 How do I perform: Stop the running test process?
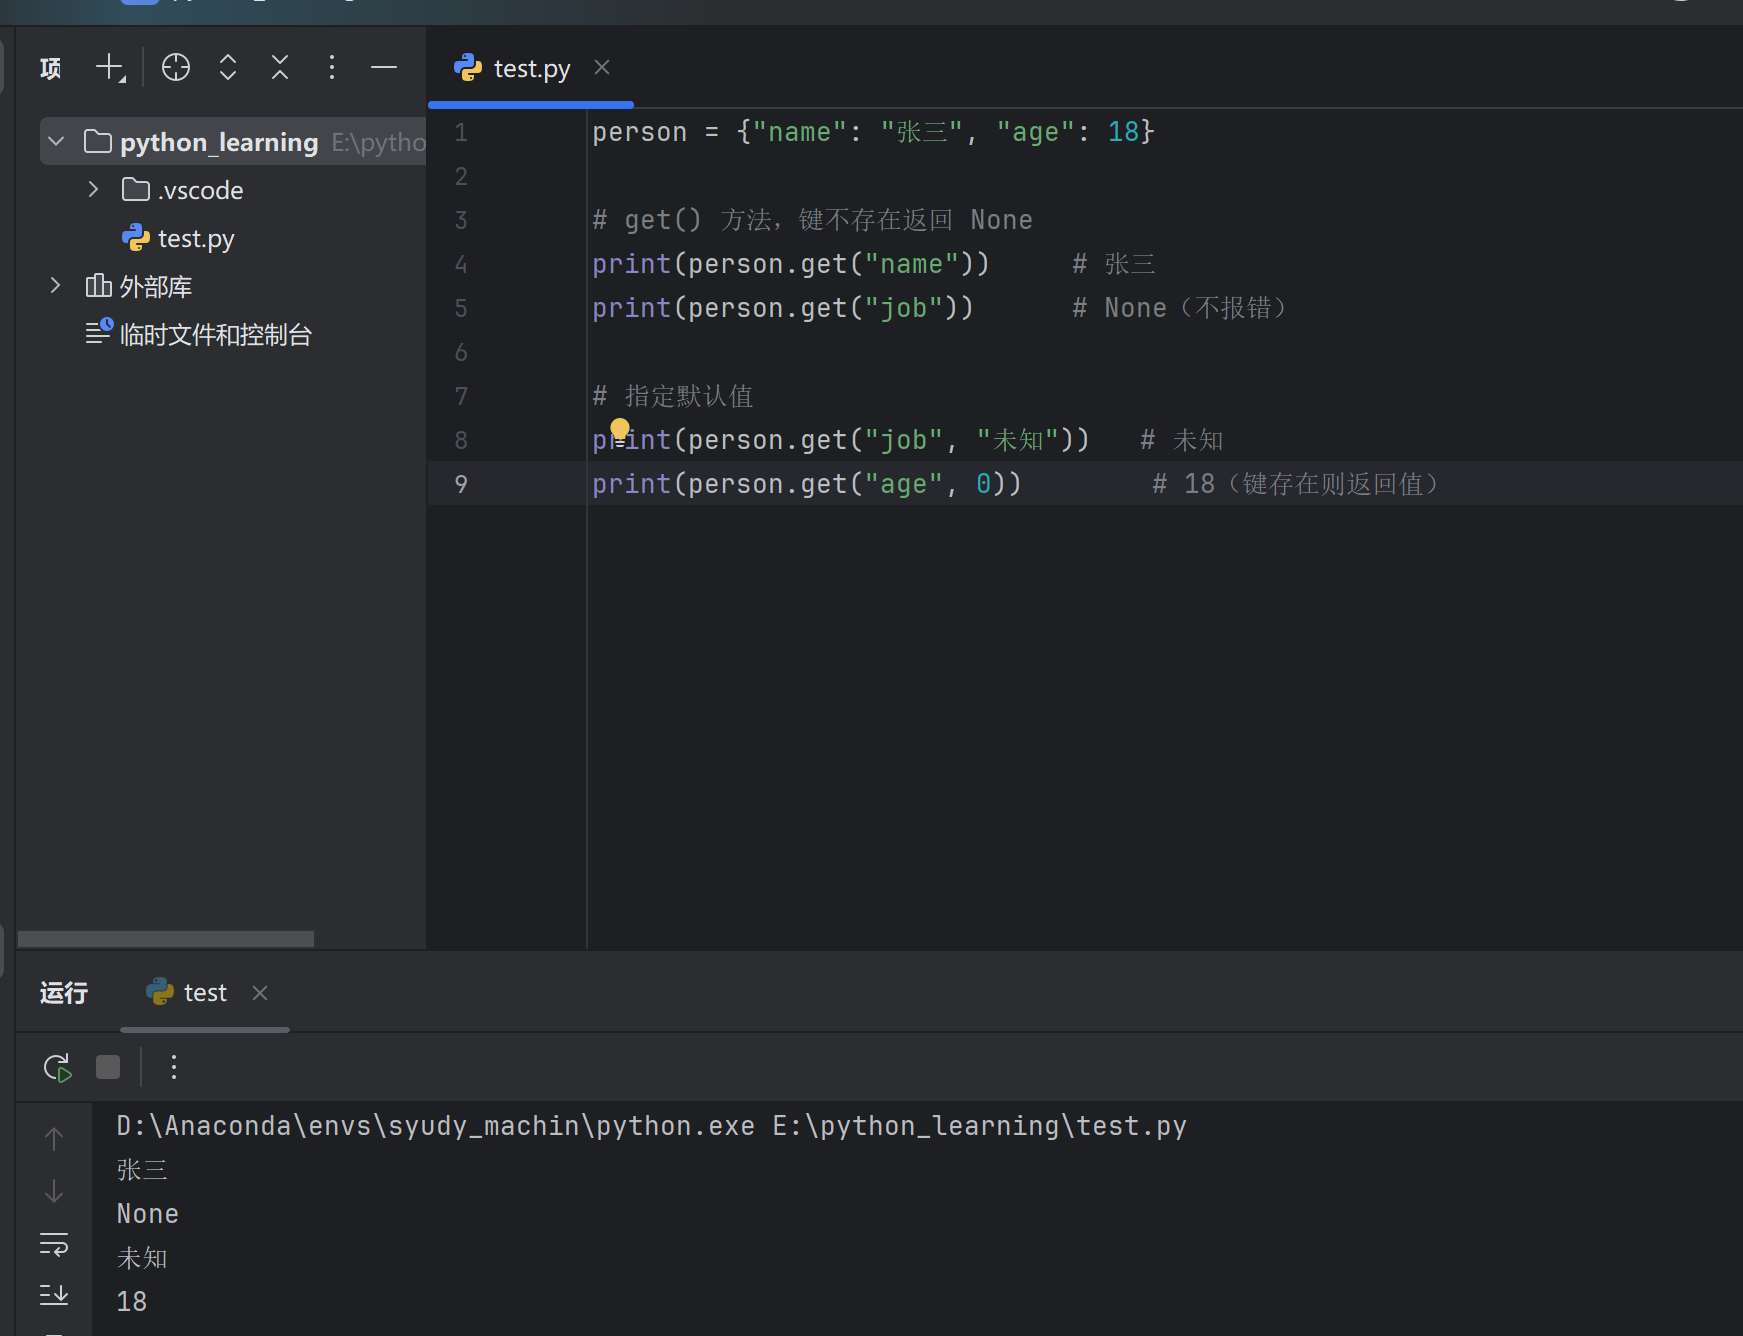[108, 1068]
